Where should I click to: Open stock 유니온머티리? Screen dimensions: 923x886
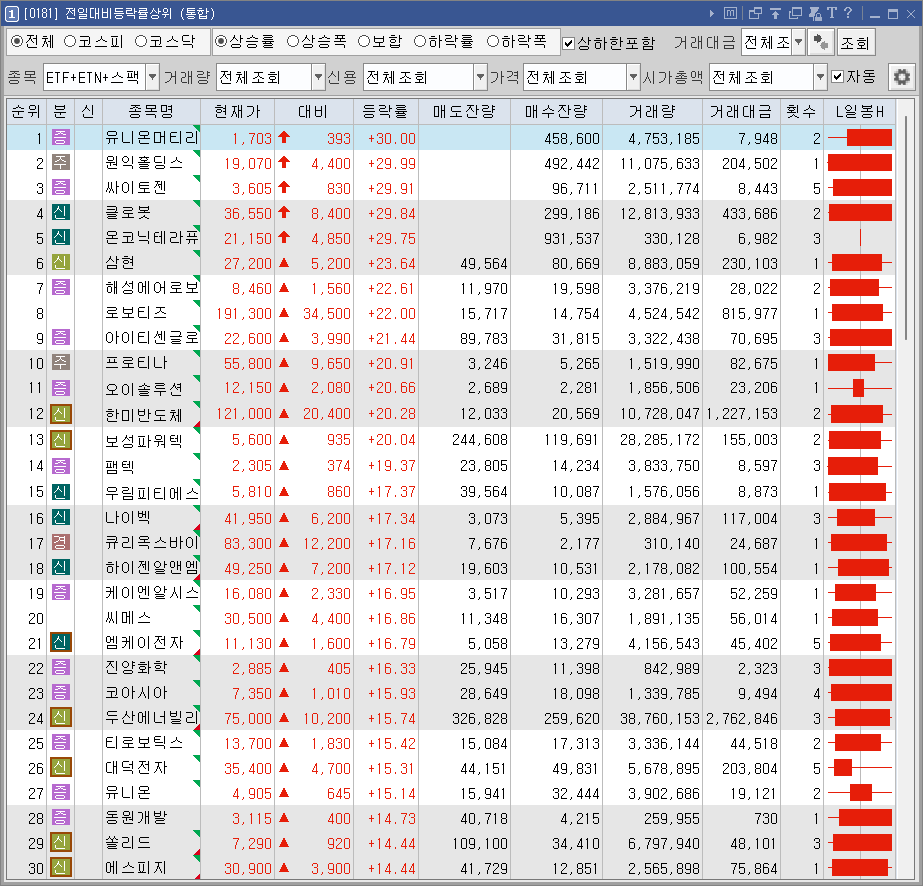point(151,138)
